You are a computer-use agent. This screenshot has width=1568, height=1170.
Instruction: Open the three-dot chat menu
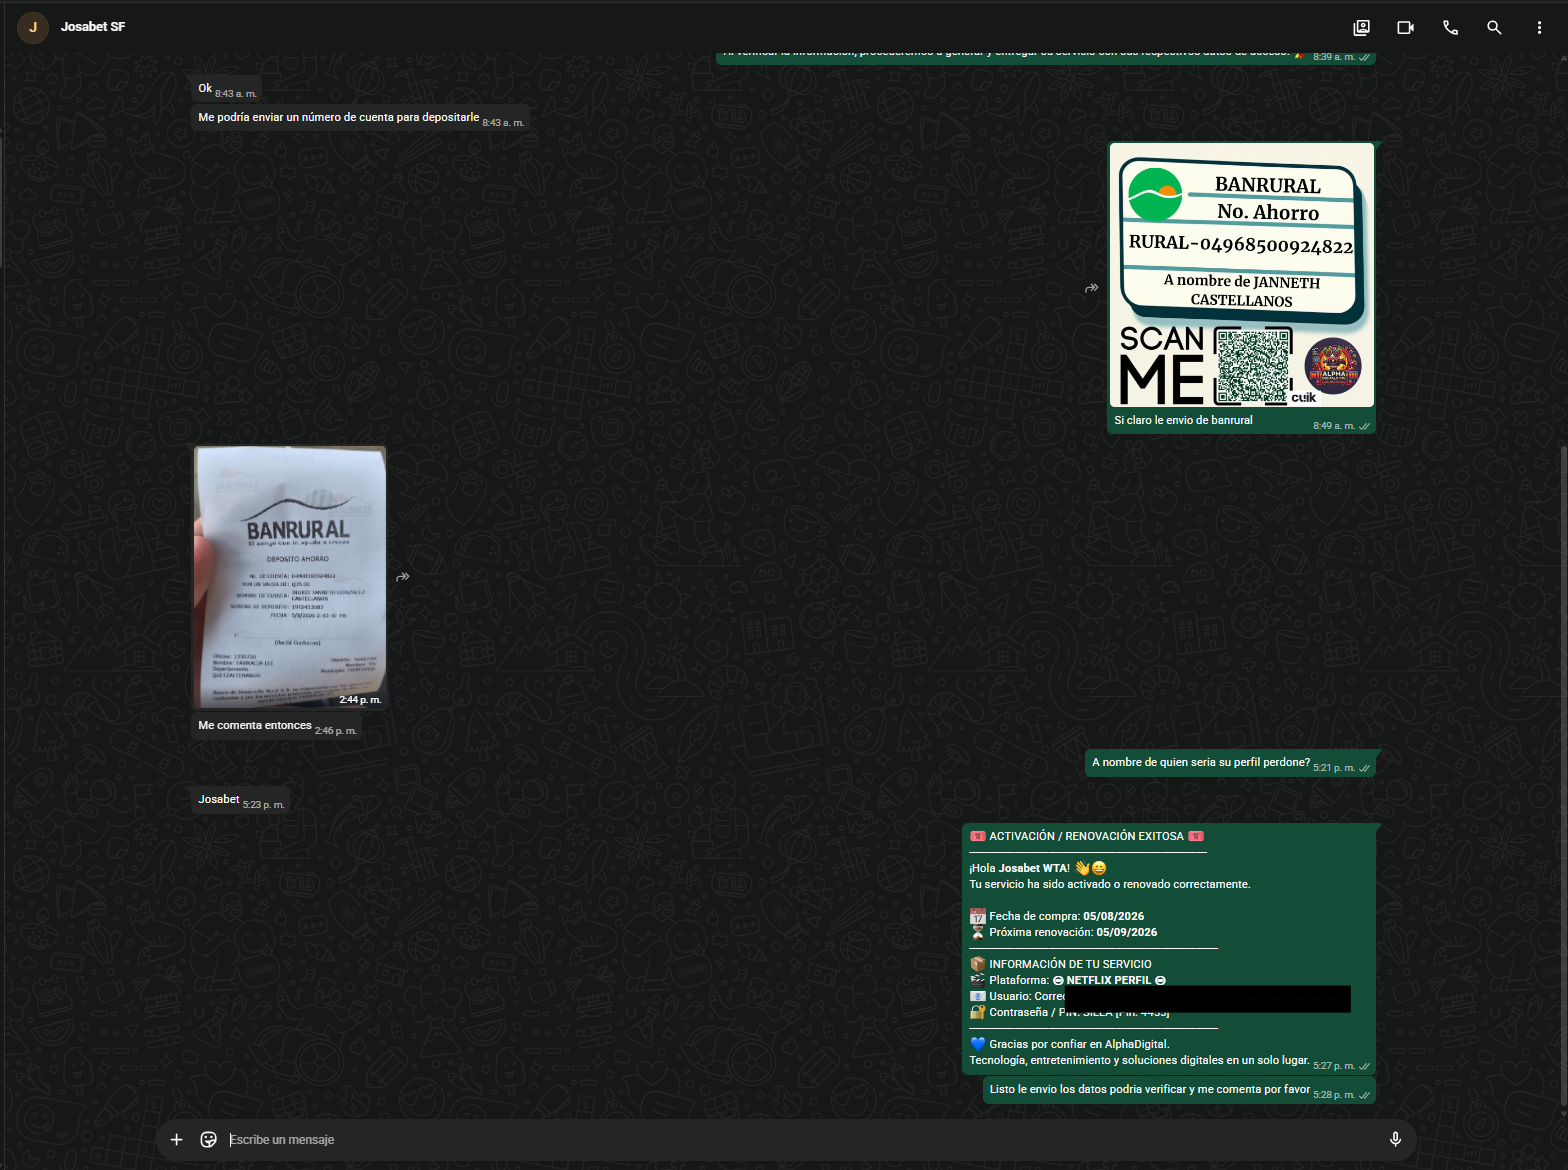pyautogui.click(x=1539, y=28)
